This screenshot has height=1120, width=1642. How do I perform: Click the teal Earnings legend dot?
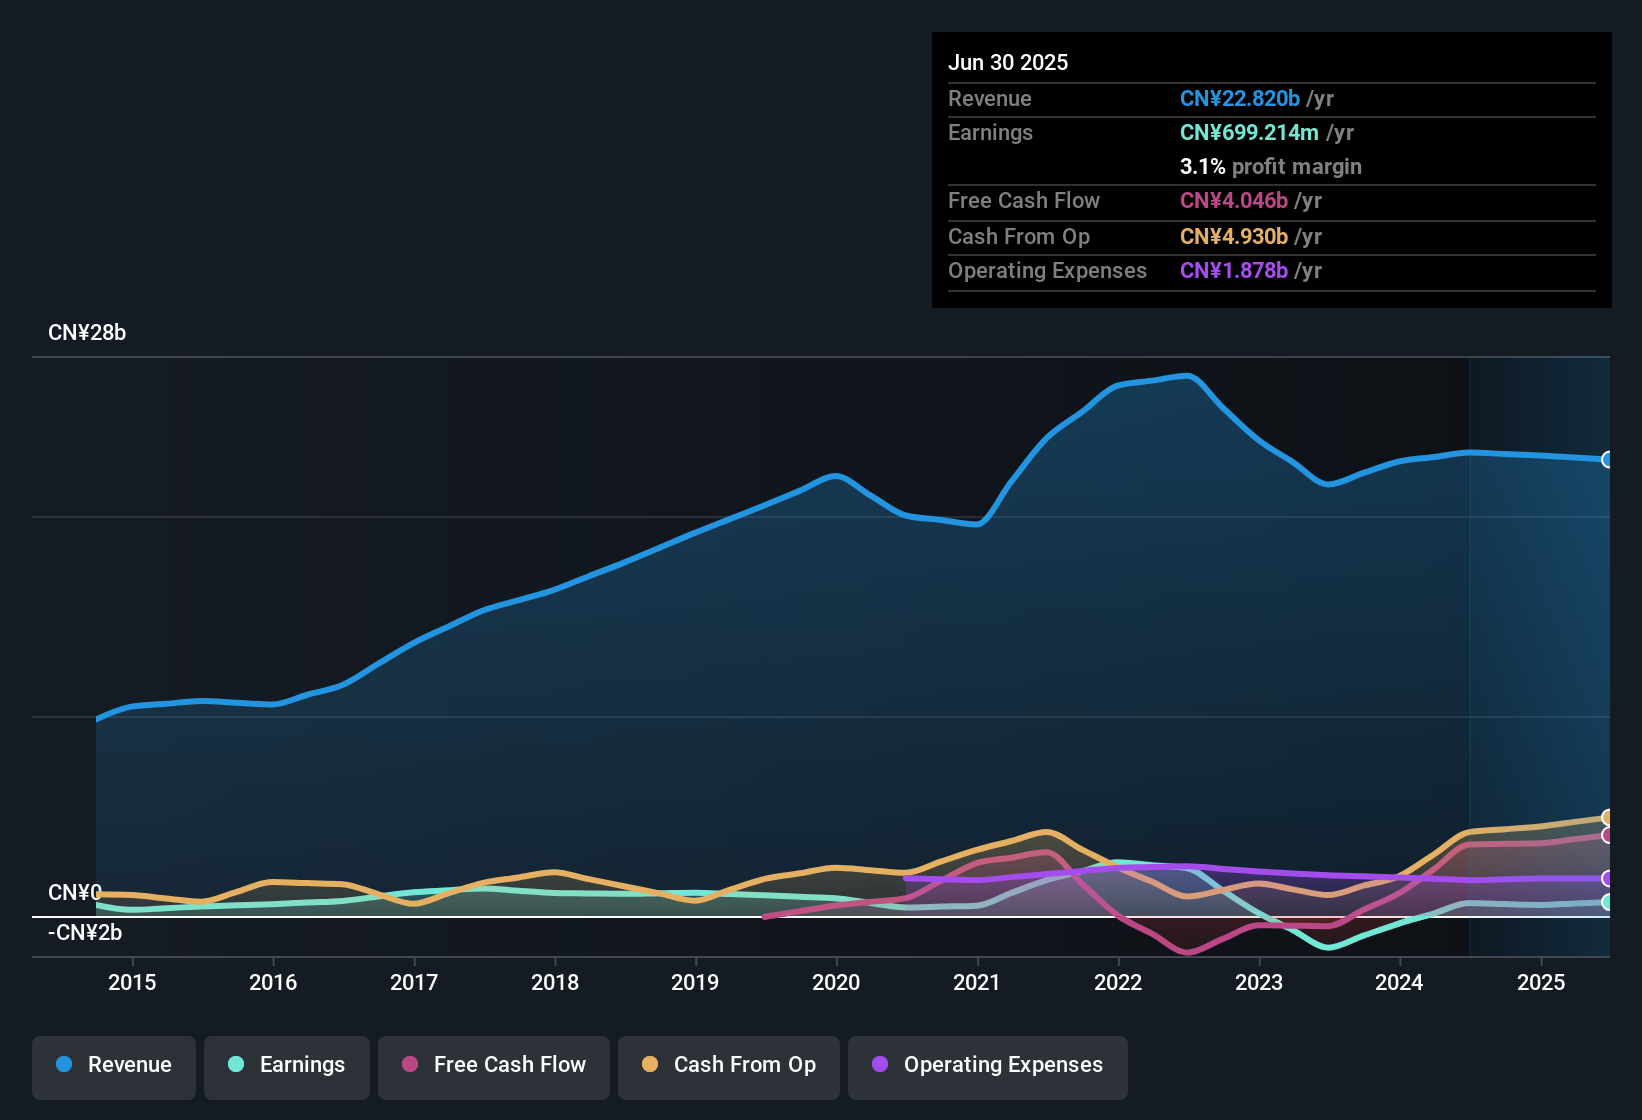coord(236,1065)
